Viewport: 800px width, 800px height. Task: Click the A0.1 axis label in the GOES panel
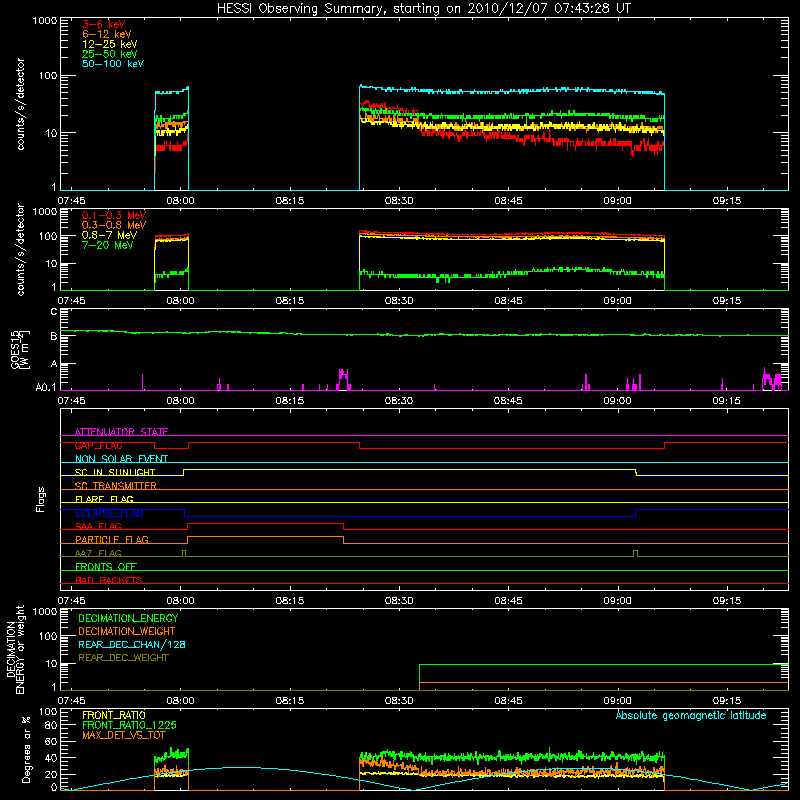coord(46,388)
